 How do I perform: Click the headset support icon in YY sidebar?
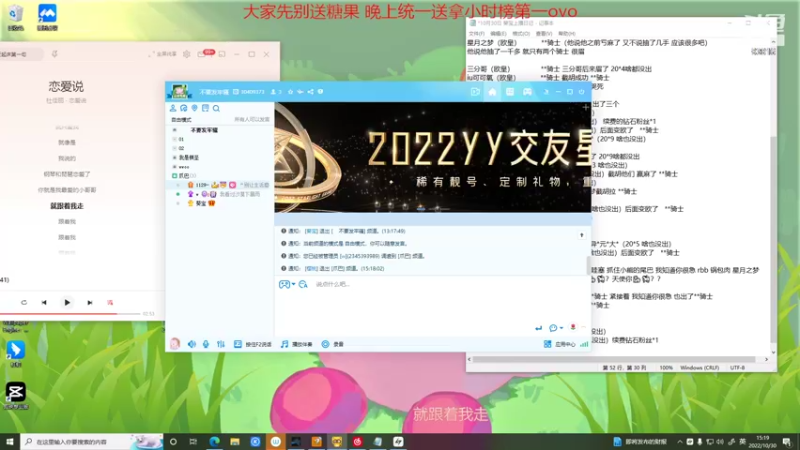point(184,108)
